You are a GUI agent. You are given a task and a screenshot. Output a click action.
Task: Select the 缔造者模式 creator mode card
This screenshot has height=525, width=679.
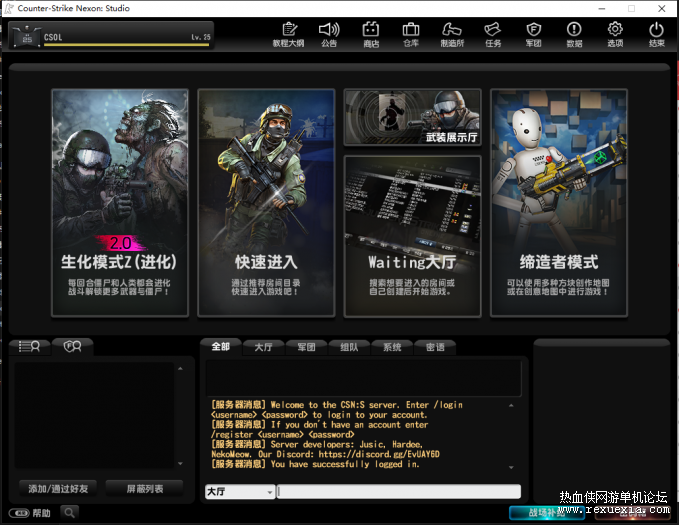[559, 203]
